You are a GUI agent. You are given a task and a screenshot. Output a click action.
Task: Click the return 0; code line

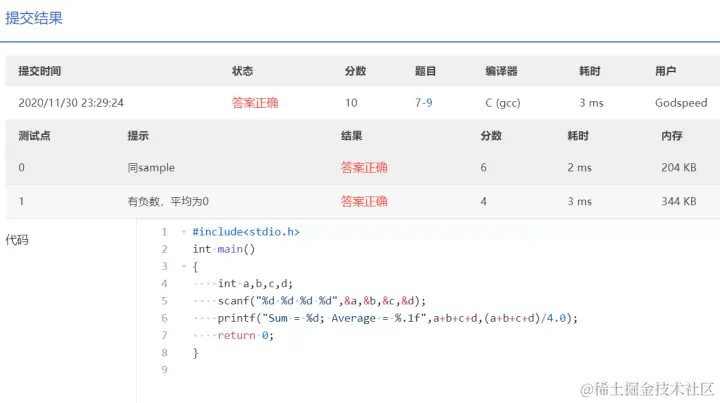[245, 336]
